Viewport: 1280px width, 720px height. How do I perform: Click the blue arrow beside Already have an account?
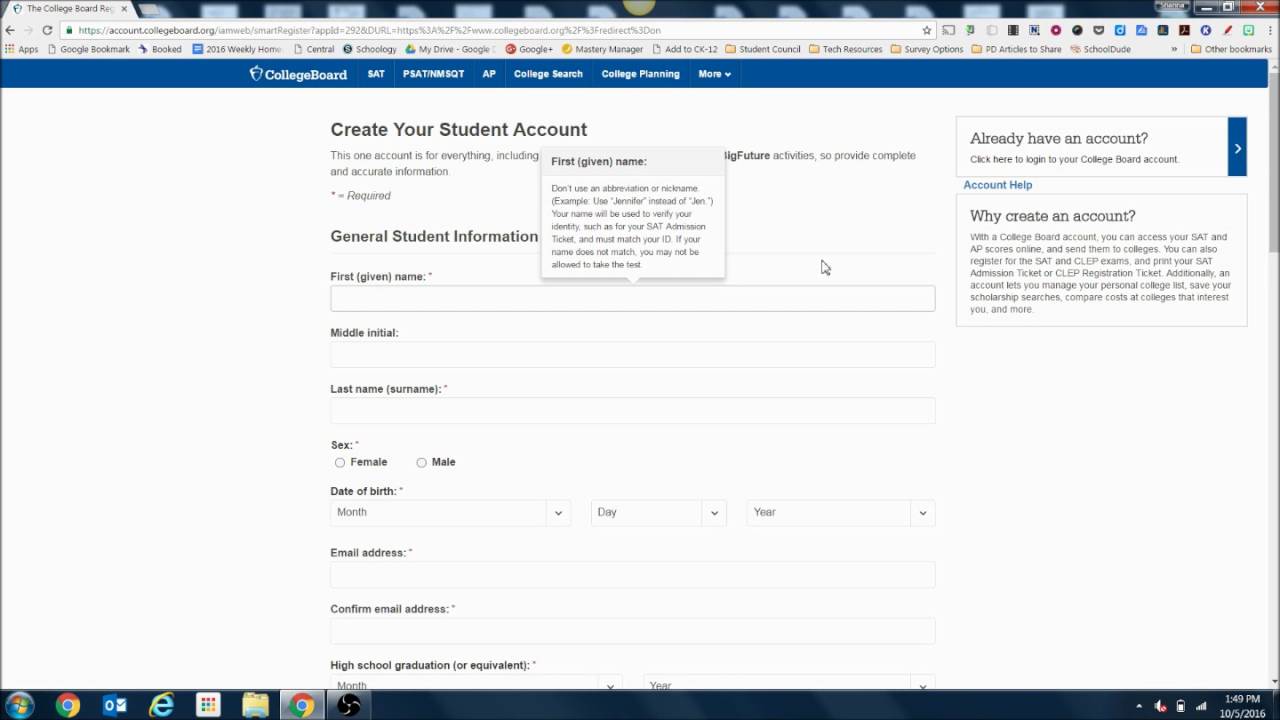[1237, 147]
